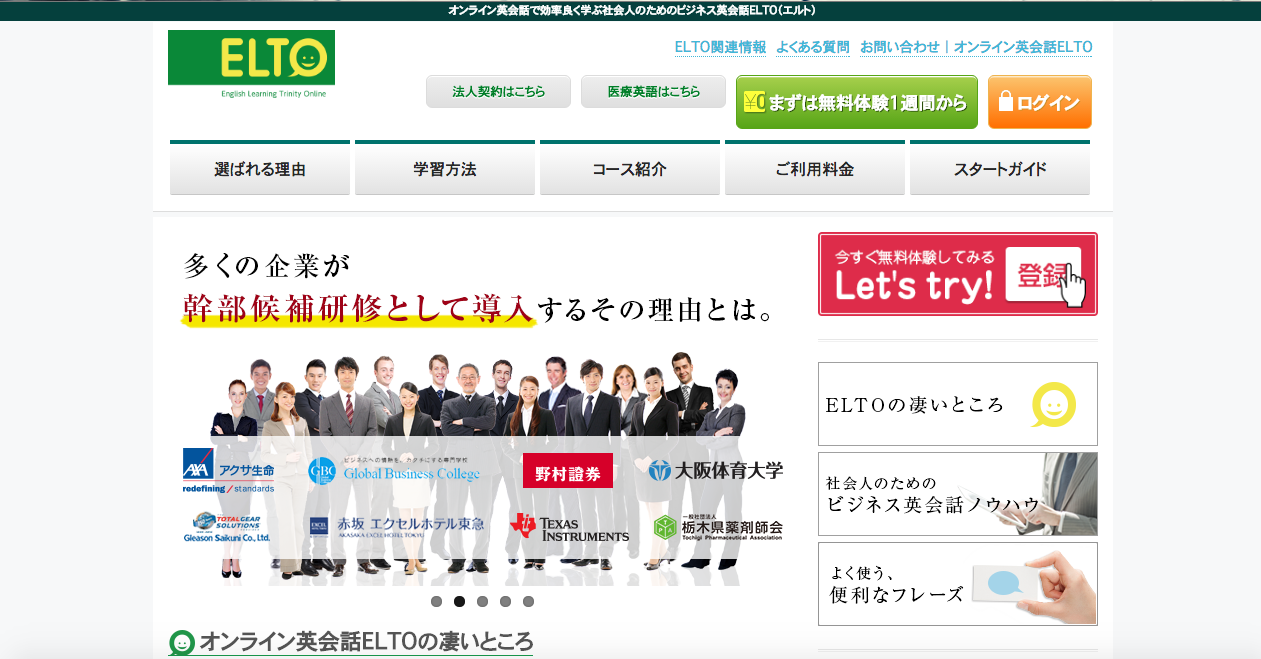Click the Gleason Sakuni Co., Ltd. logo
Screen dimensions: 1261x659
[x=227, y=527]
